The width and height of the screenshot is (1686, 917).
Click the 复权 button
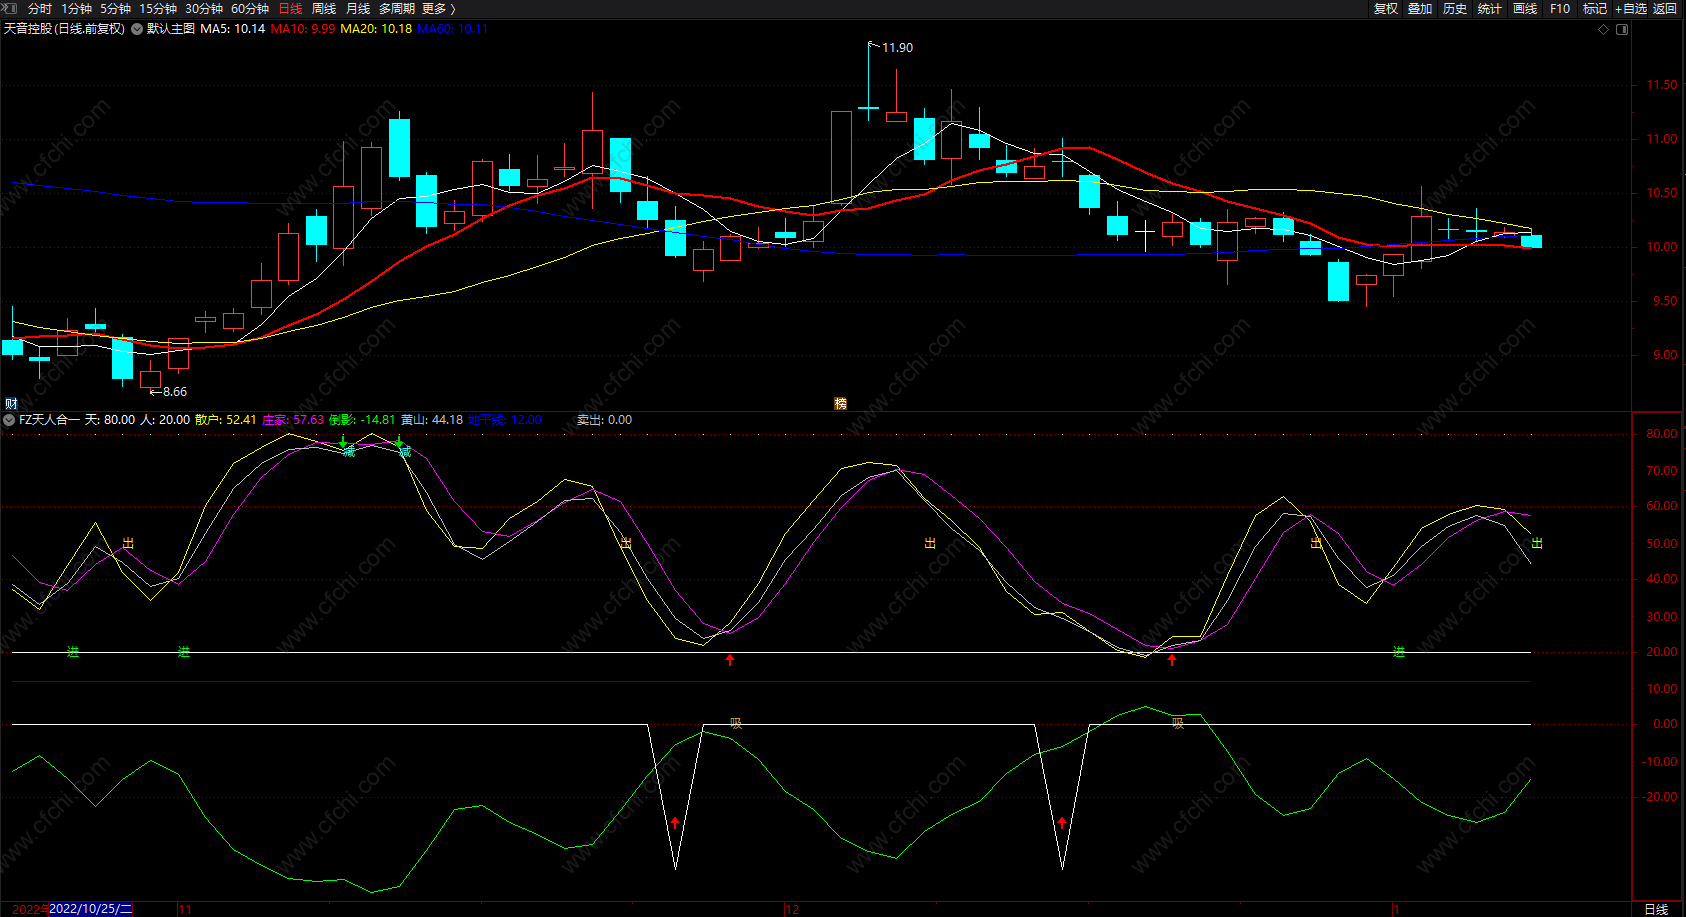pyautogui.click(x=1386, y=8)
